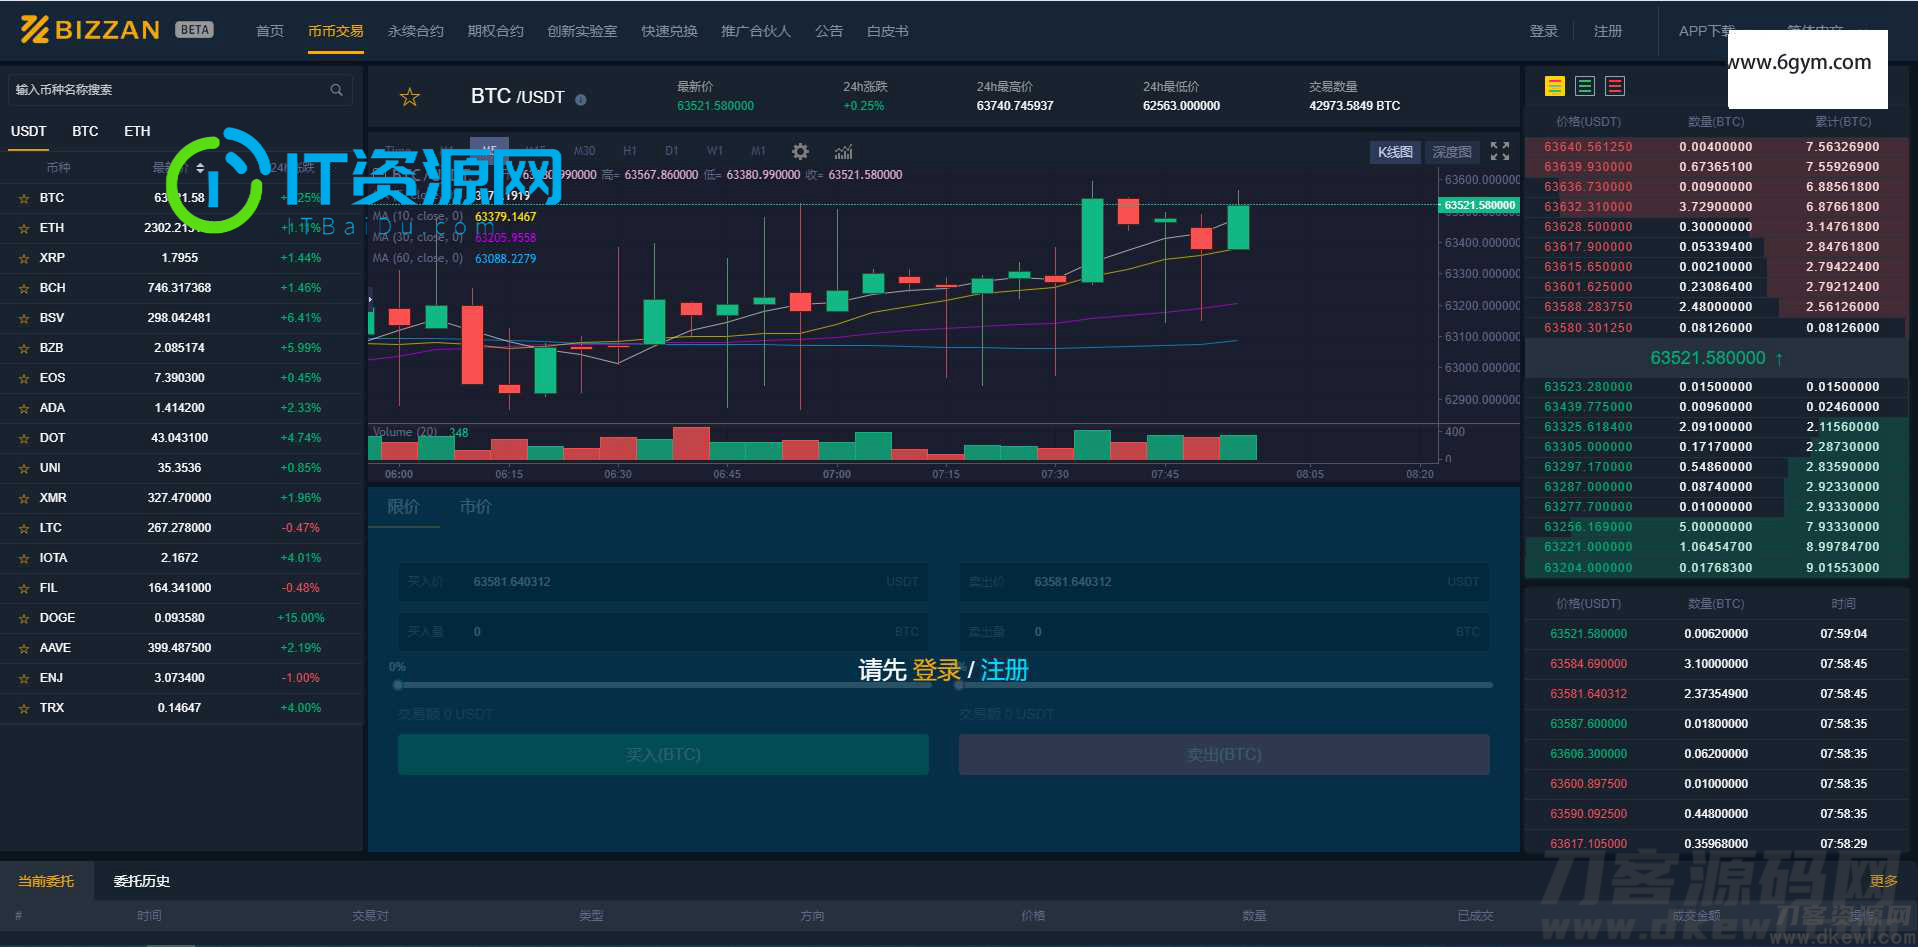Sort the coin list by latest price arrows
Image resolution: width=1918 pixels, height=947 pixels.
pos(200,167)
